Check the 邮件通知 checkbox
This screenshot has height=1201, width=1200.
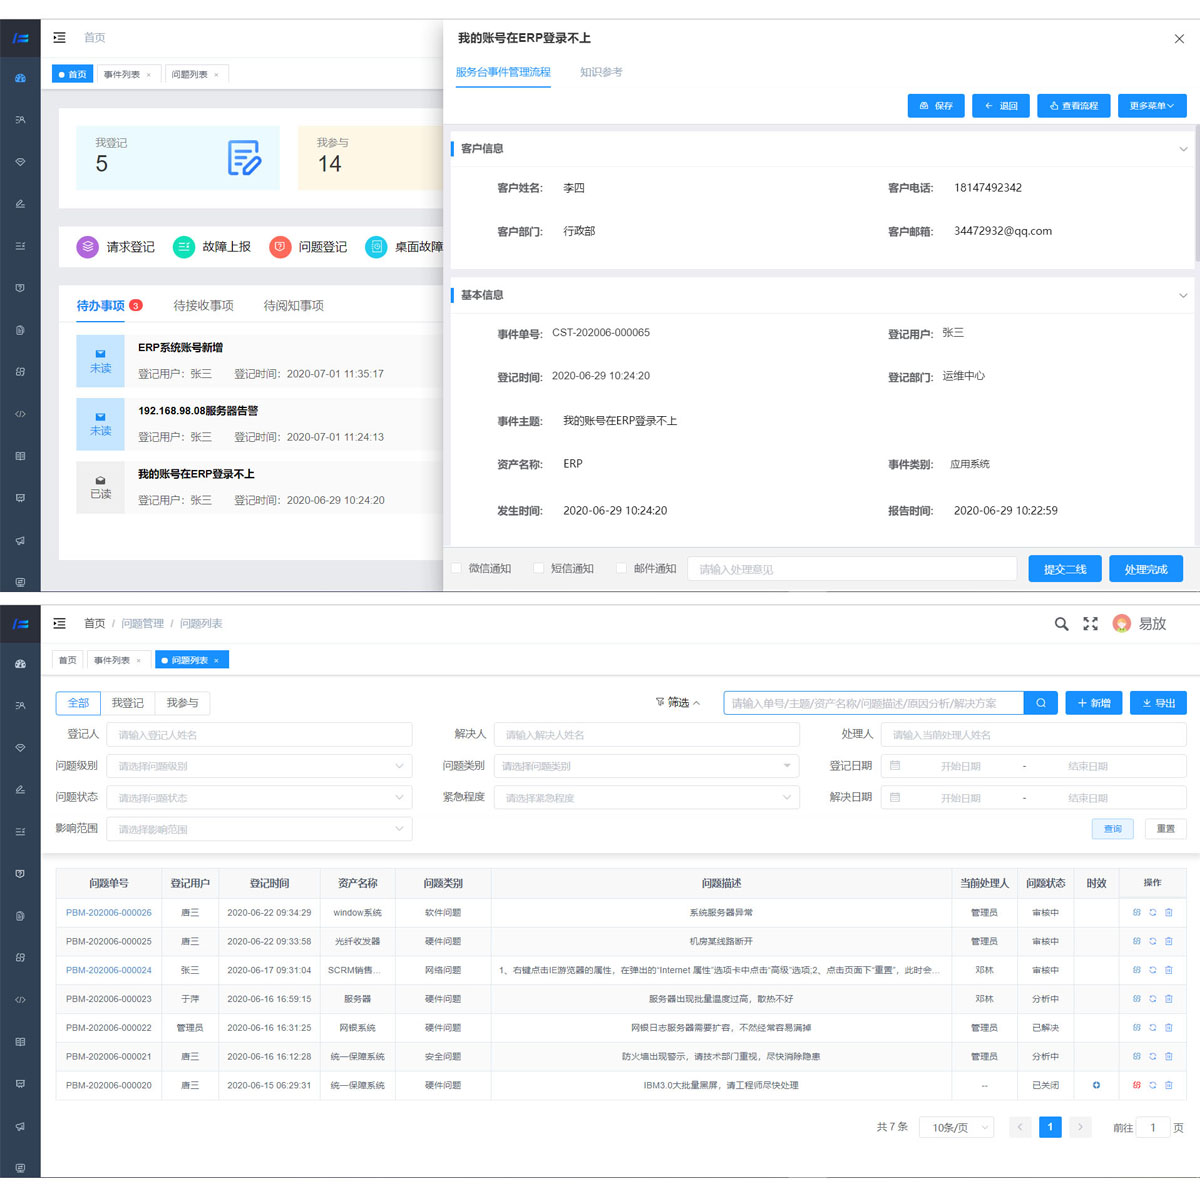click(621, 569)
